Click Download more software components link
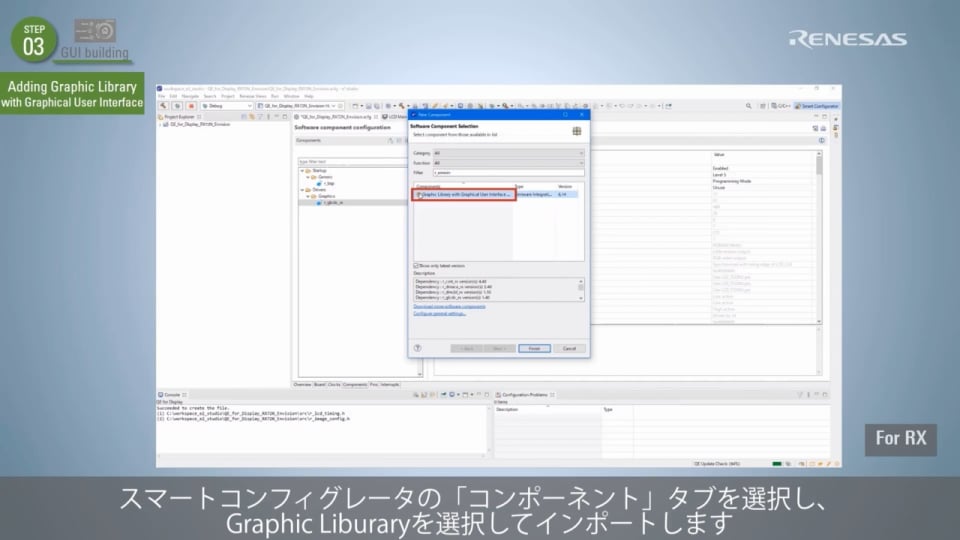 point(450,306)
